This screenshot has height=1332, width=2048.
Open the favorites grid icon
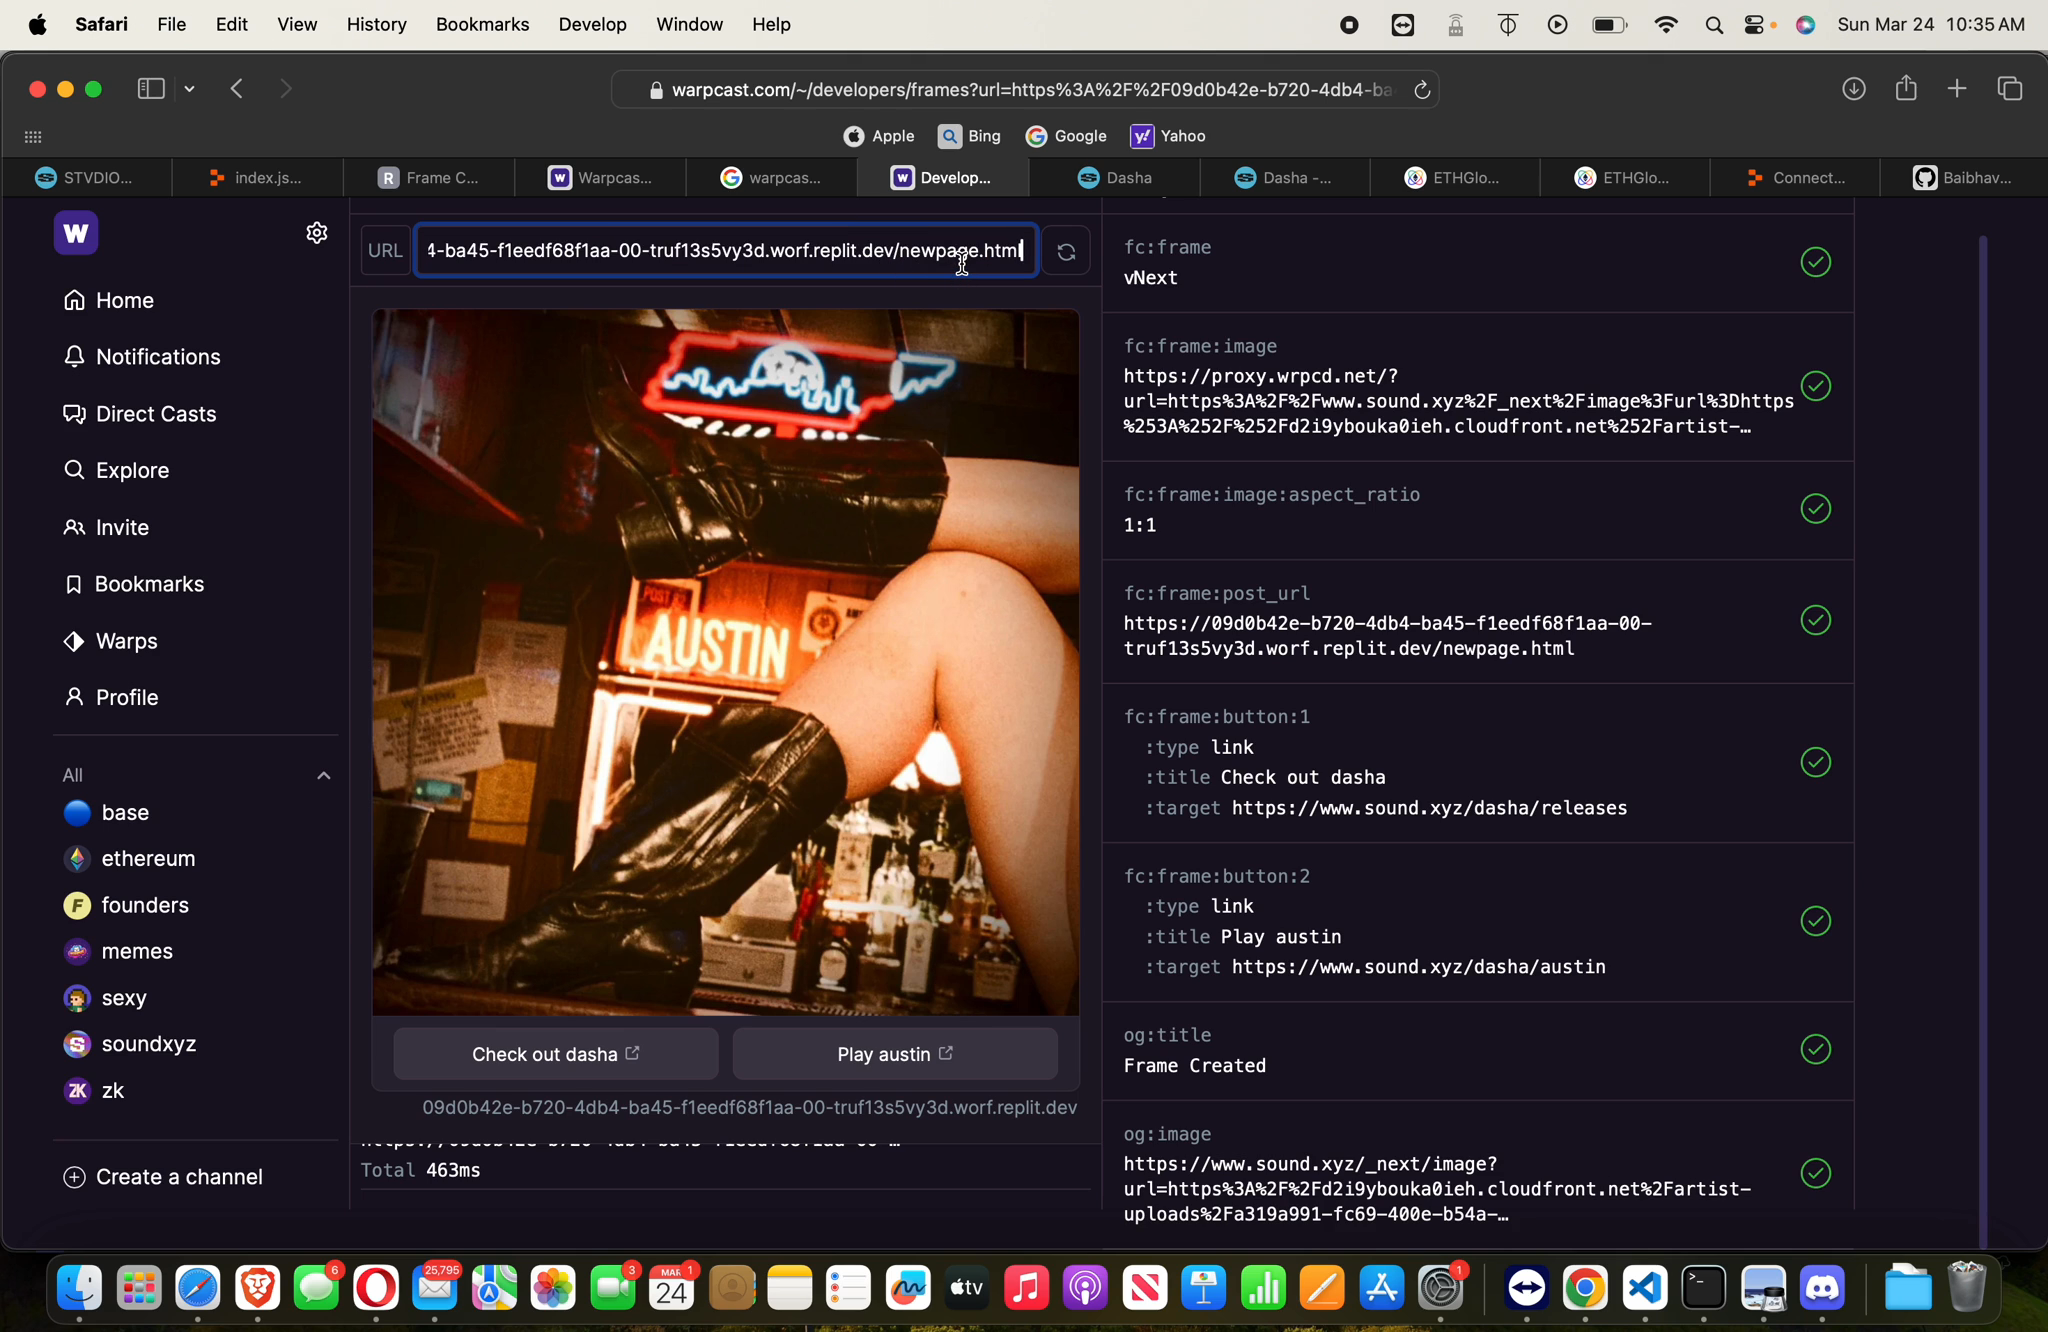(33, 137)
